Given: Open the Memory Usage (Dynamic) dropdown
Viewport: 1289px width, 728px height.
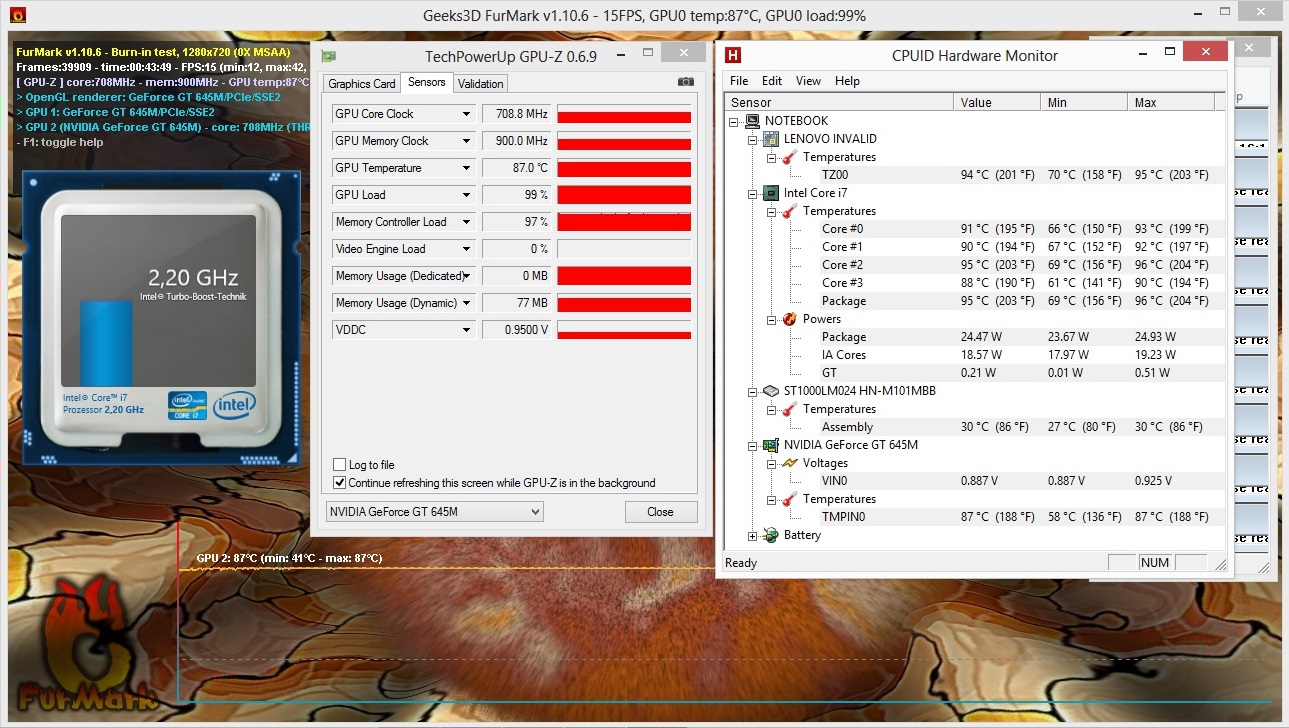Looking at the screenshot, I should (466, 303).
